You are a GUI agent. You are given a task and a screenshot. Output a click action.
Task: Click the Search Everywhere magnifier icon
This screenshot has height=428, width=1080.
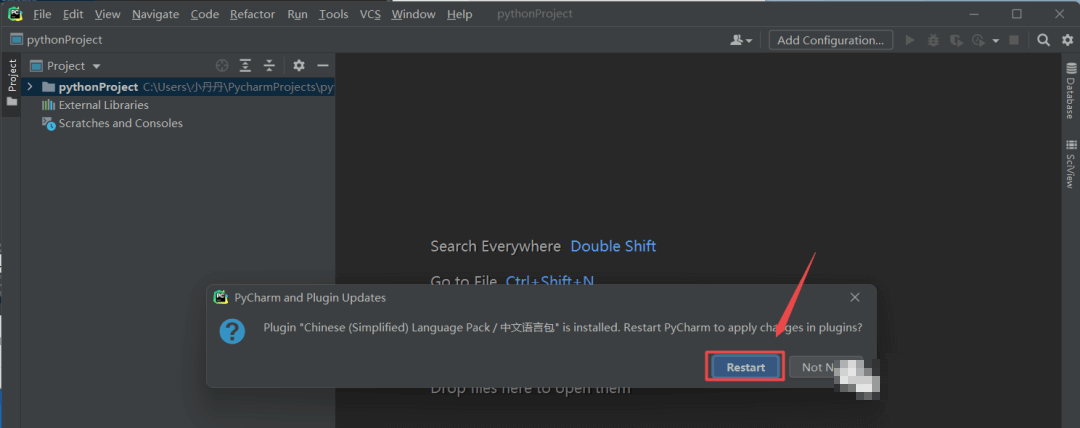(1043, 40)
